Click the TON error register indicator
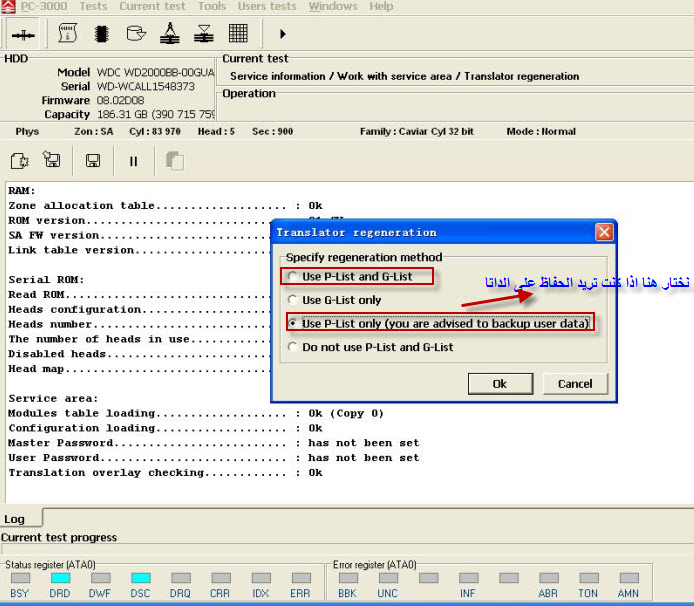This screenshot has width=694, height=606. 589,578
